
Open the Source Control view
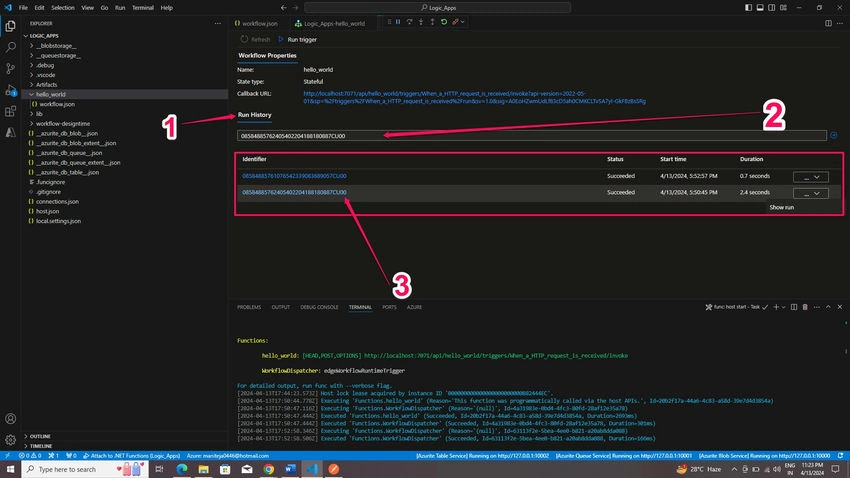tap(10, 68)
